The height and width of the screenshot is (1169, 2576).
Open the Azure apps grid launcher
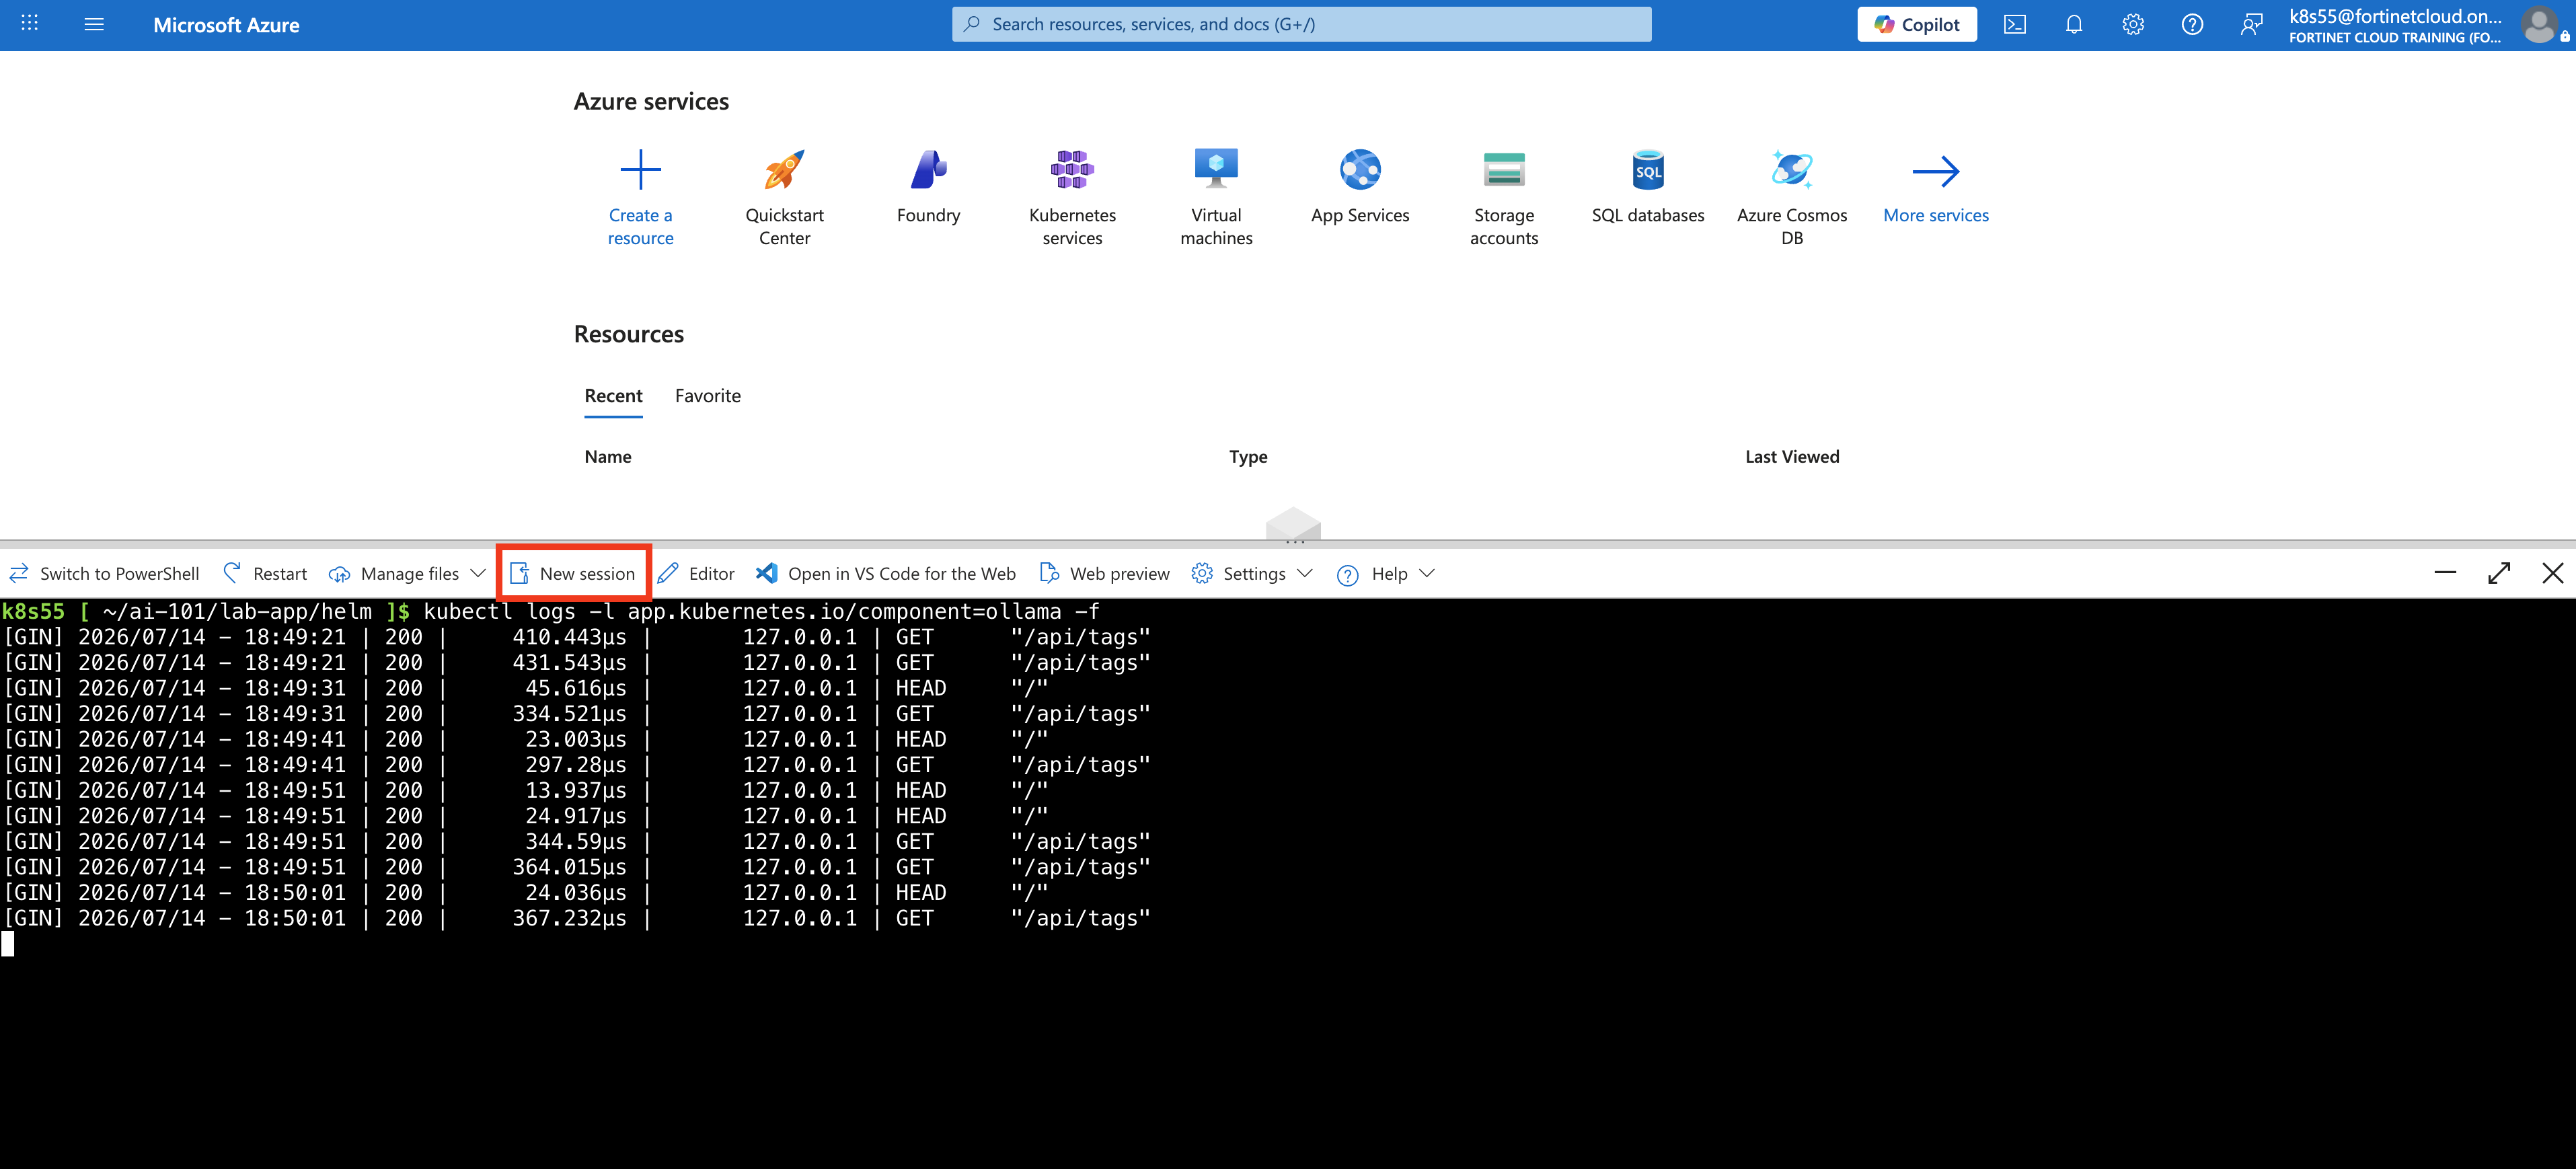tap(30, 23)
